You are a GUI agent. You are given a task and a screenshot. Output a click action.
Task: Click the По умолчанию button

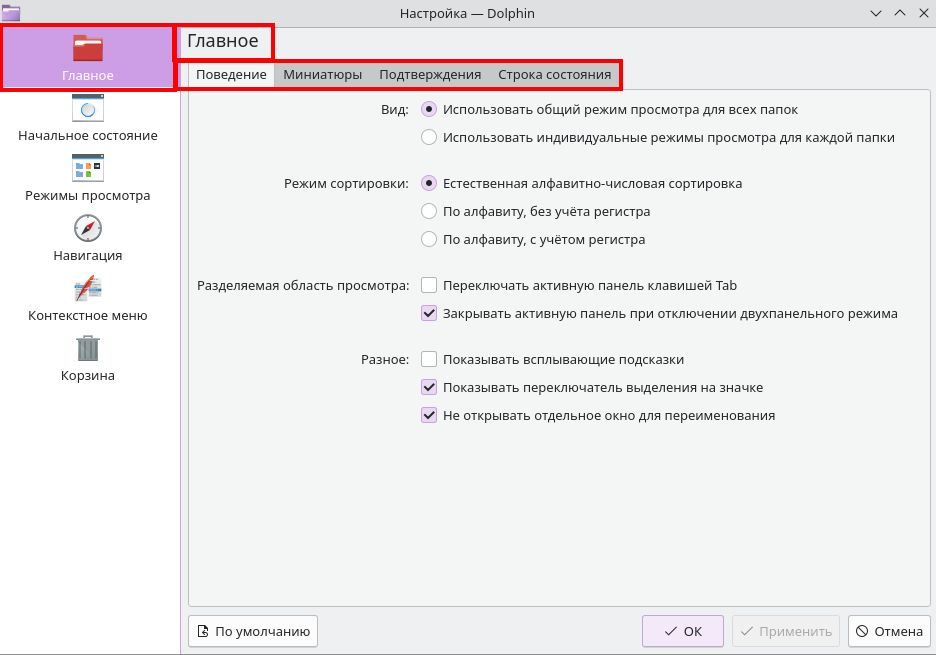(x=253, y=631)
